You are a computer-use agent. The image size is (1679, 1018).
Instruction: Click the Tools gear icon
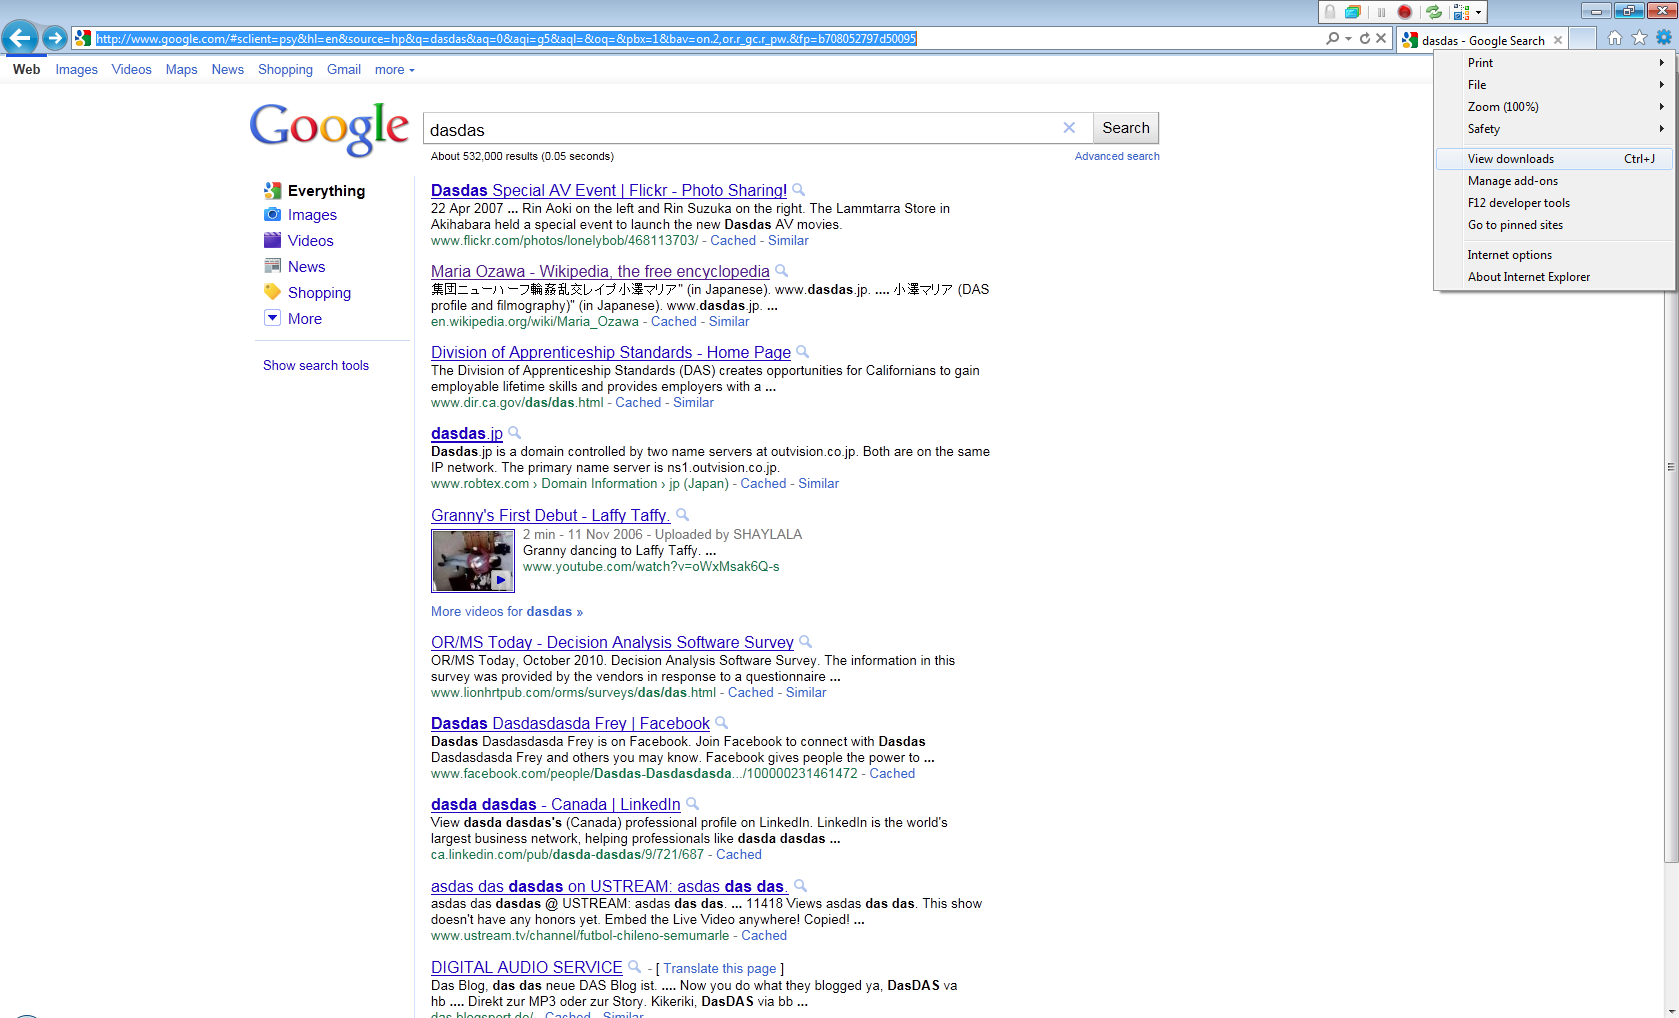[1664, 37]
